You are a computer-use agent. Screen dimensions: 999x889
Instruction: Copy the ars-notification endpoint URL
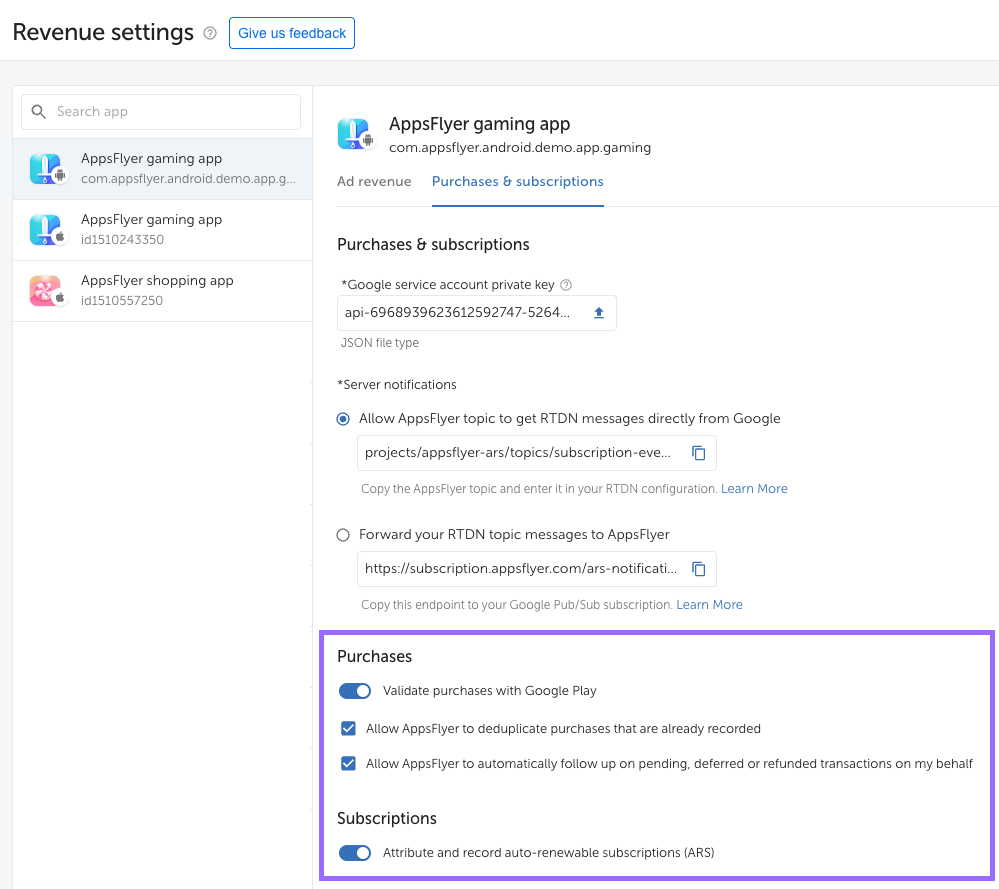(x=699, y=569)
